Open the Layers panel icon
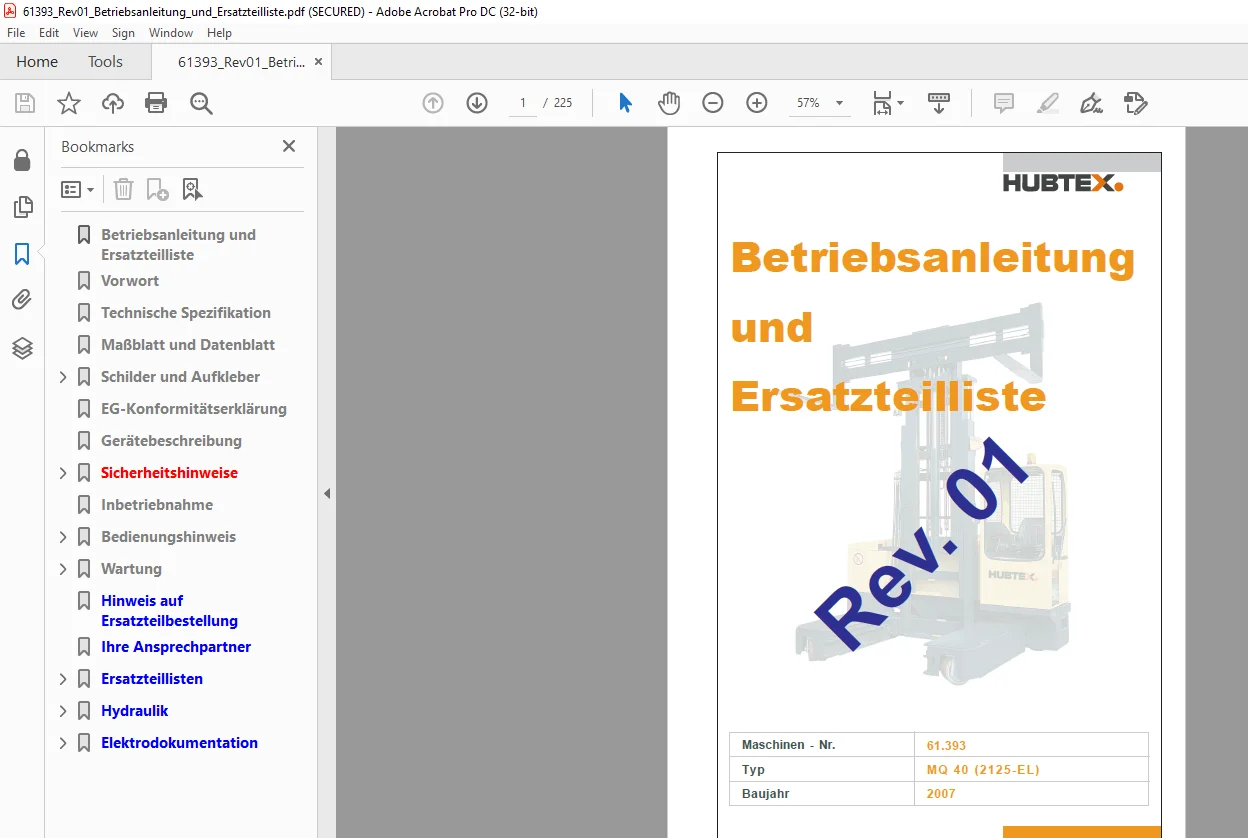This screenshot has height=838, width=1248. pyautogui.click(x=22, y=348)
